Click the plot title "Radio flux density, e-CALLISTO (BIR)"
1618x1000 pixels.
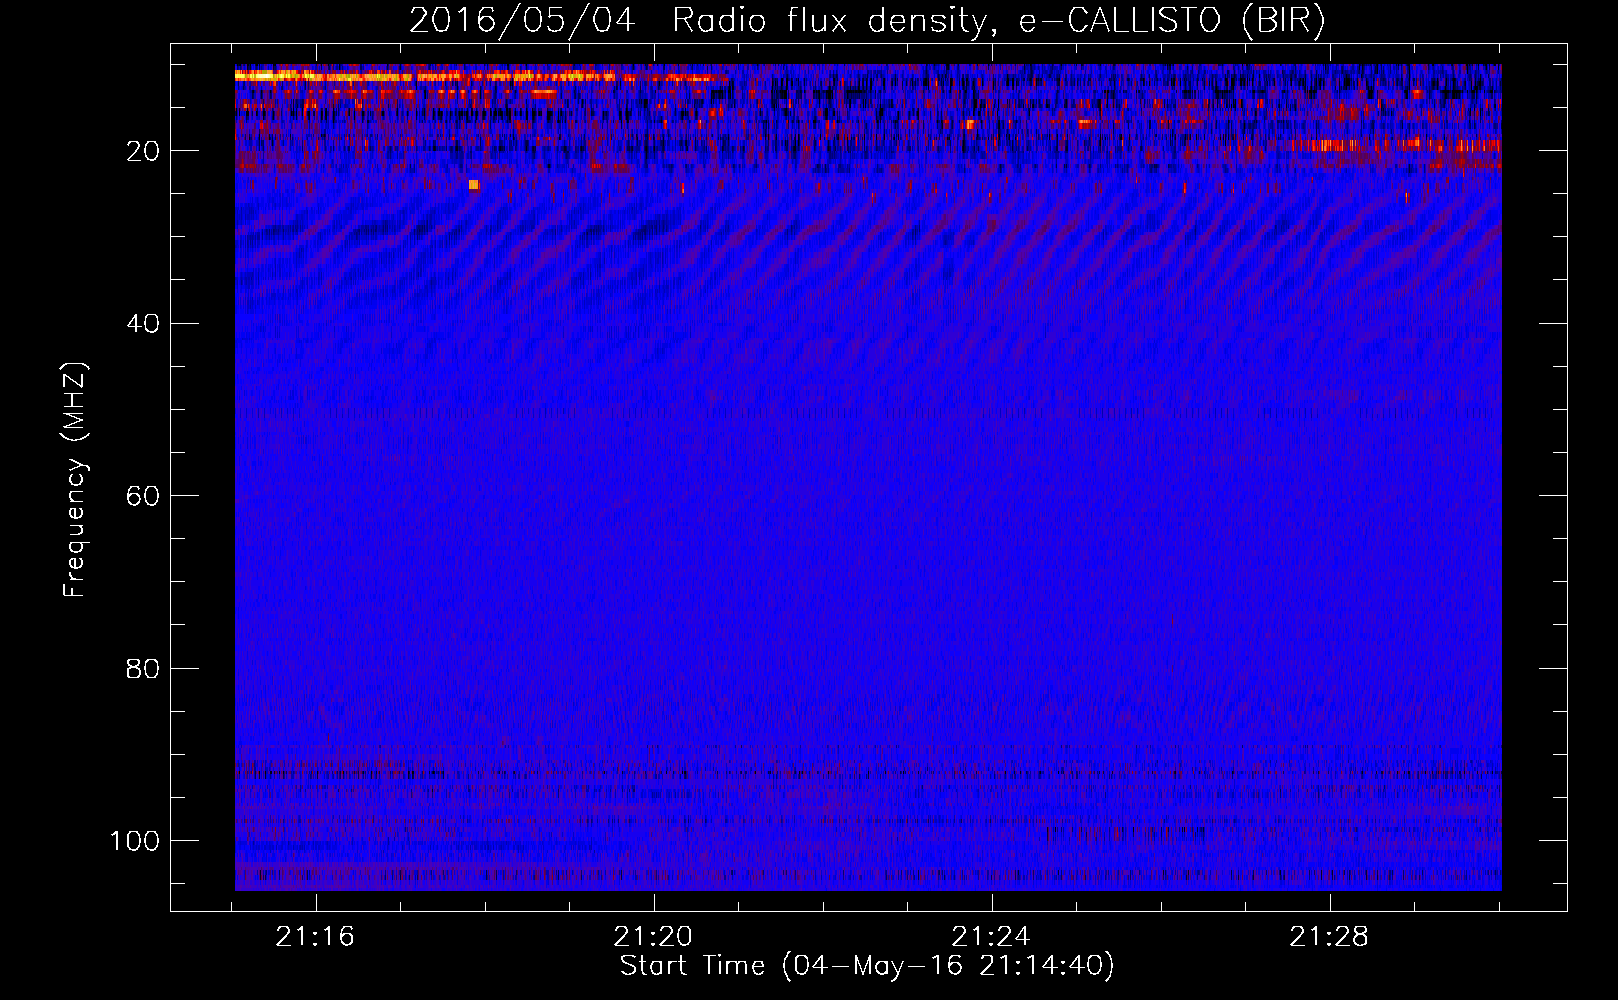(998, 21)
